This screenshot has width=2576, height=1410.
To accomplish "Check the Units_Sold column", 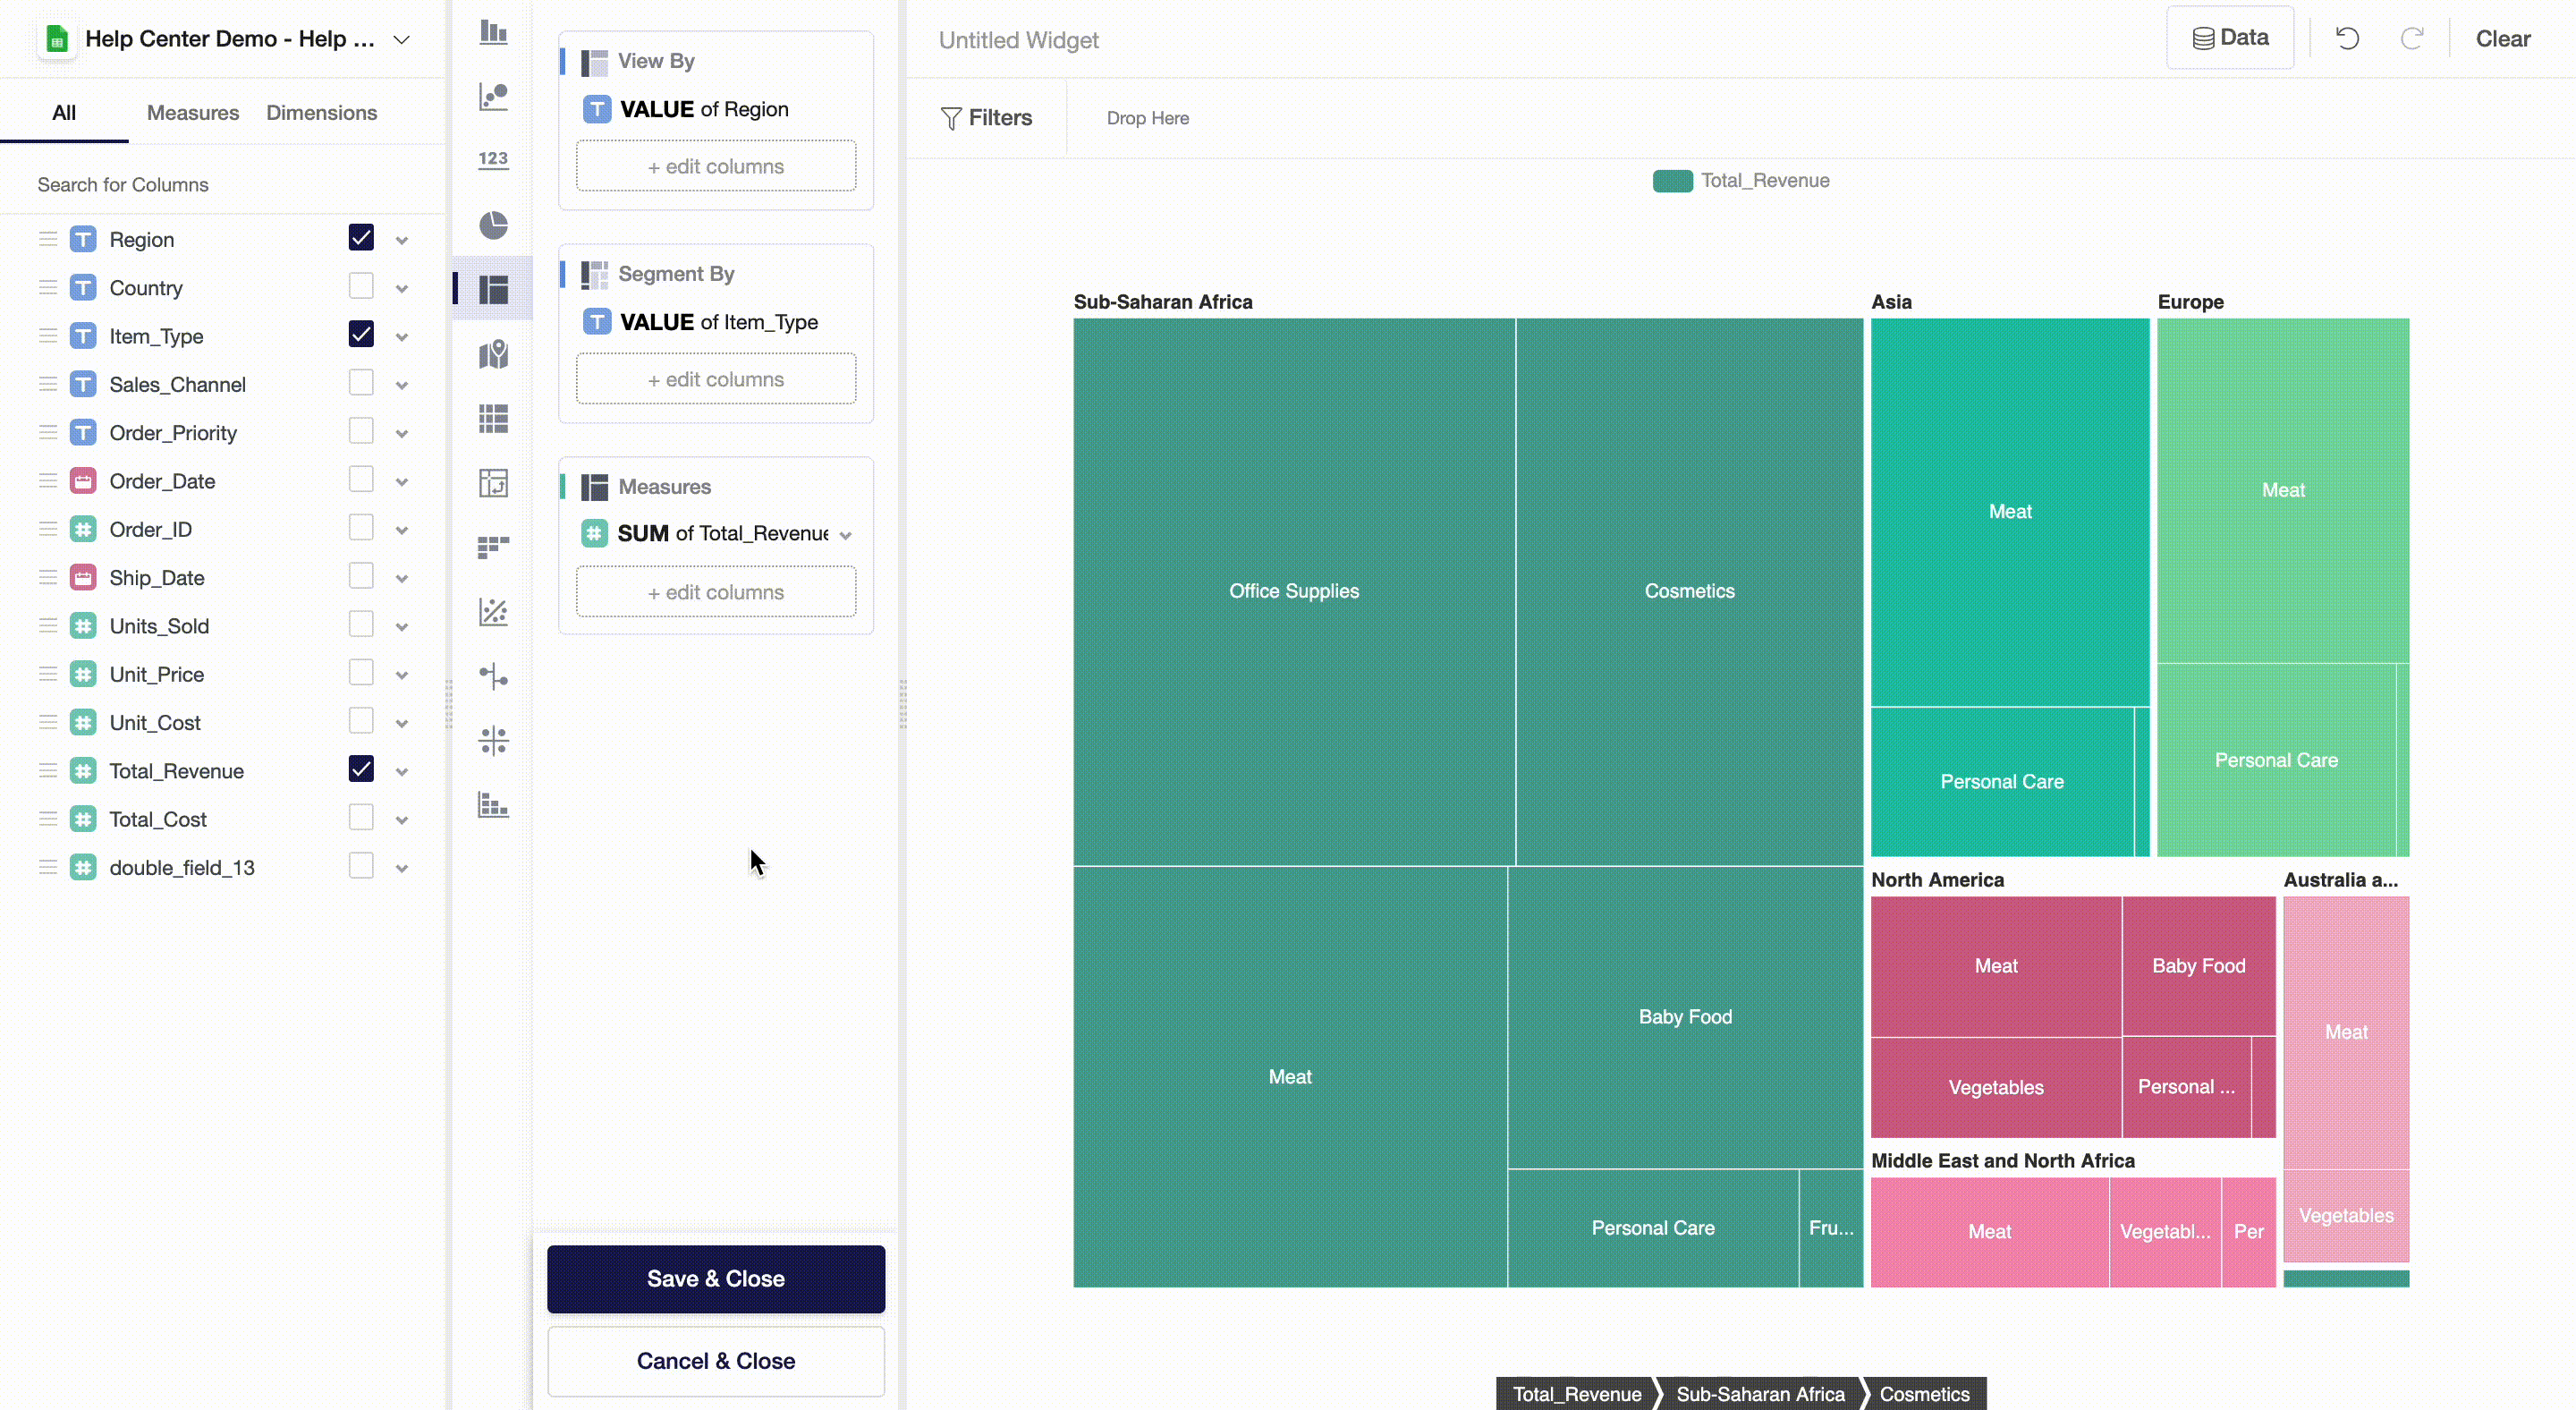I will 361,625.
